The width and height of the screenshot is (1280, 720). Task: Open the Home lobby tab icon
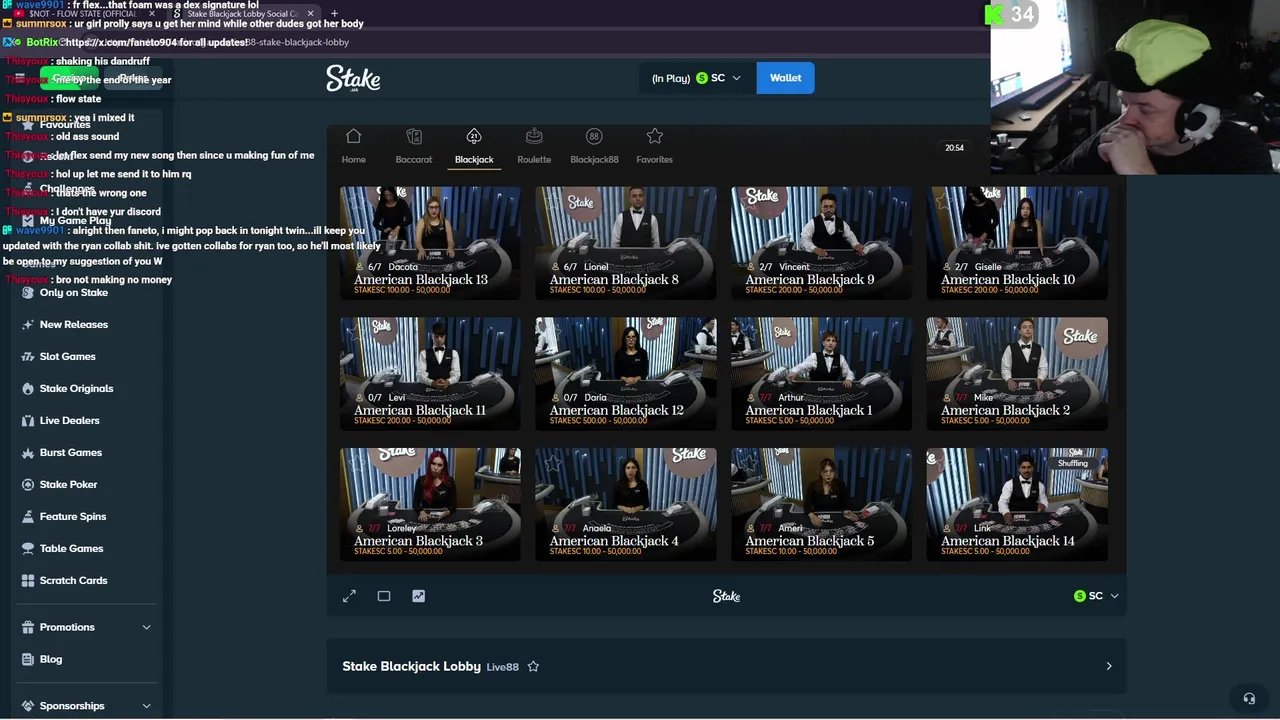[x=353, y=136]
